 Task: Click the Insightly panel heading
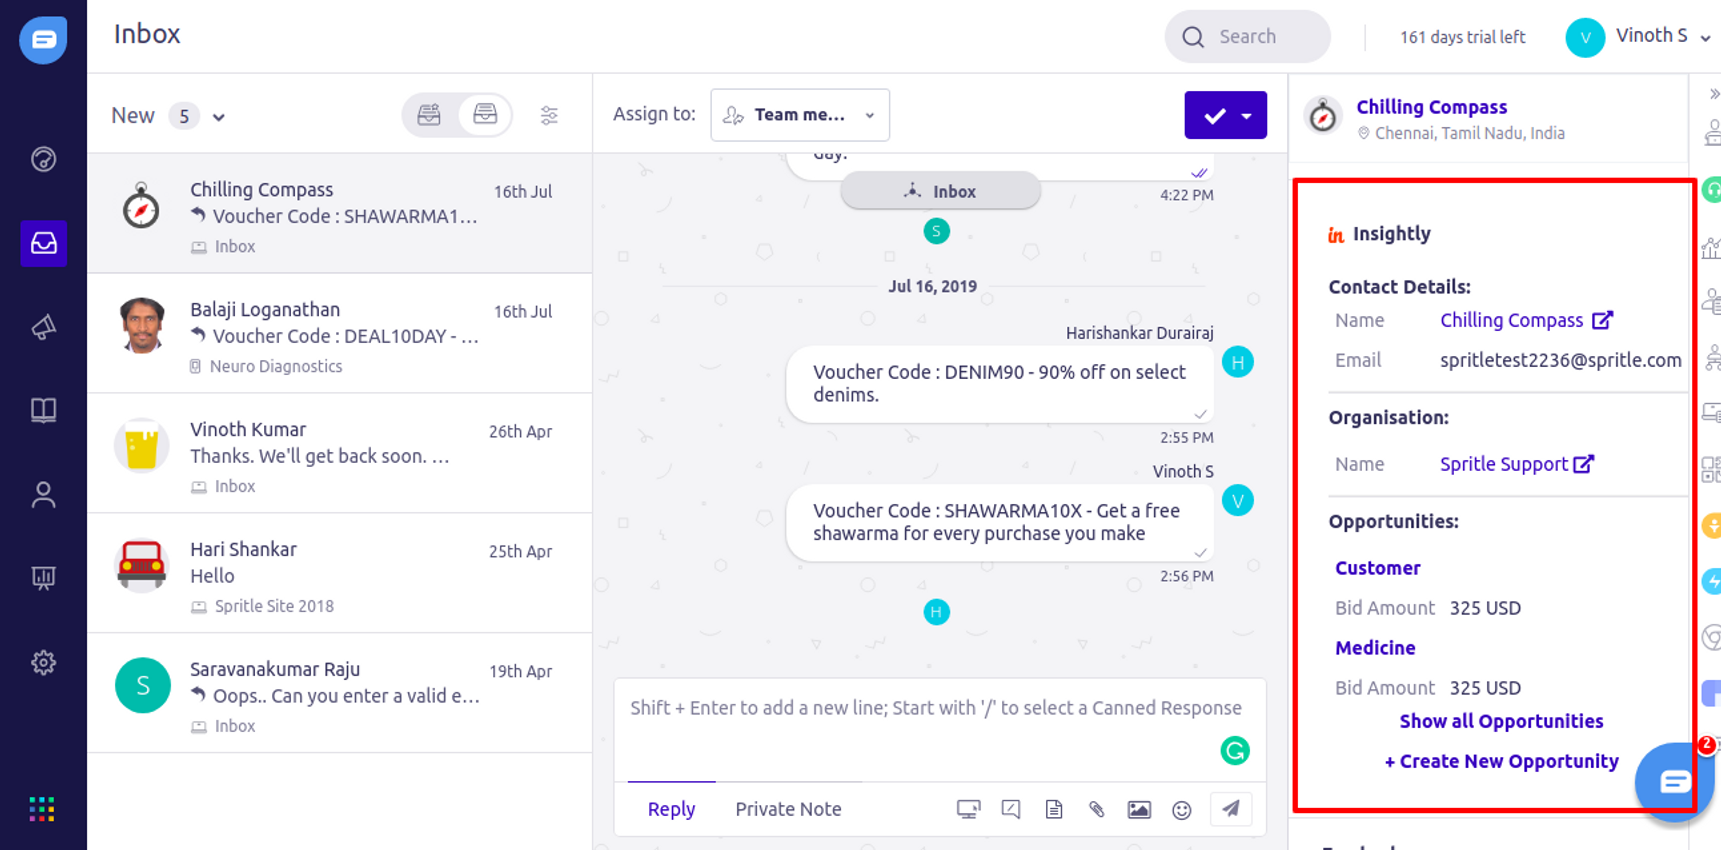click(1391, 234)
